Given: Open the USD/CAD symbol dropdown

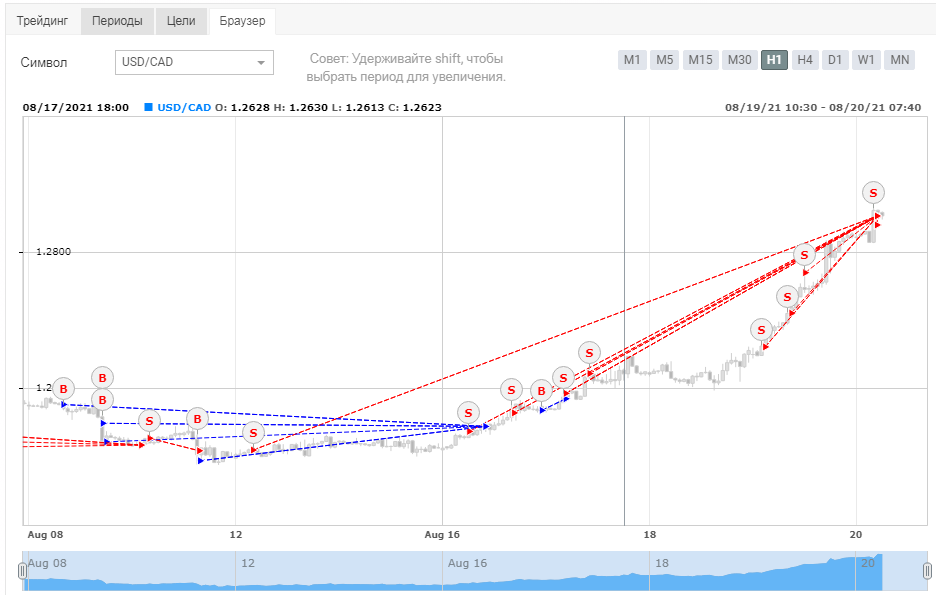Looking at the screenshot, I should 194,62.
